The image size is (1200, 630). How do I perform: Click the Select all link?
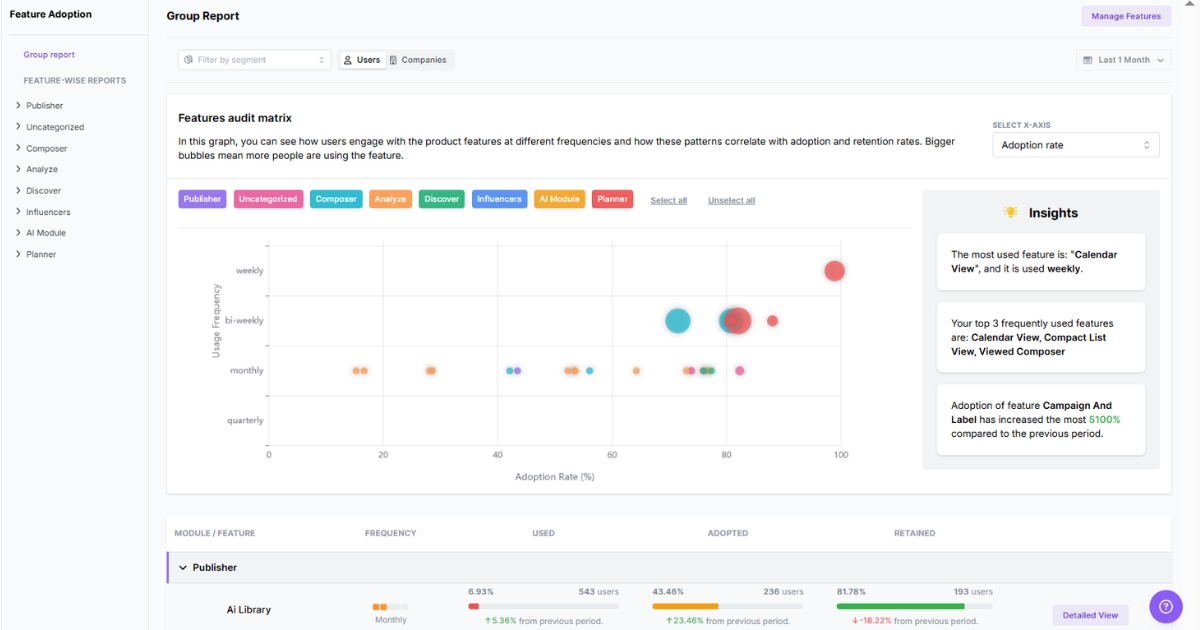[668, 199]
